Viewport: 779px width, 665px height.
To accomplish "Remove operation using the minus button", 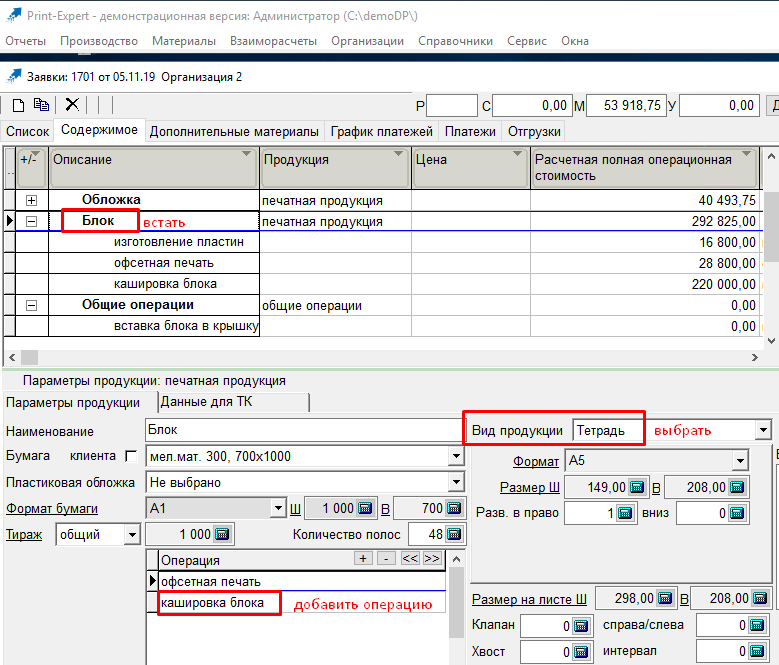I will pyautogui.click(x=386, y=558).
